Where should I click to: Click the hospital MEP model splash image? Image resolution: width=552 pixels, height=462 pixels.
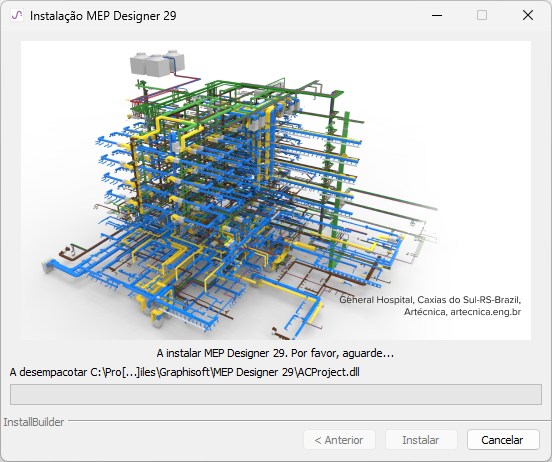click(x=276, y=190)
